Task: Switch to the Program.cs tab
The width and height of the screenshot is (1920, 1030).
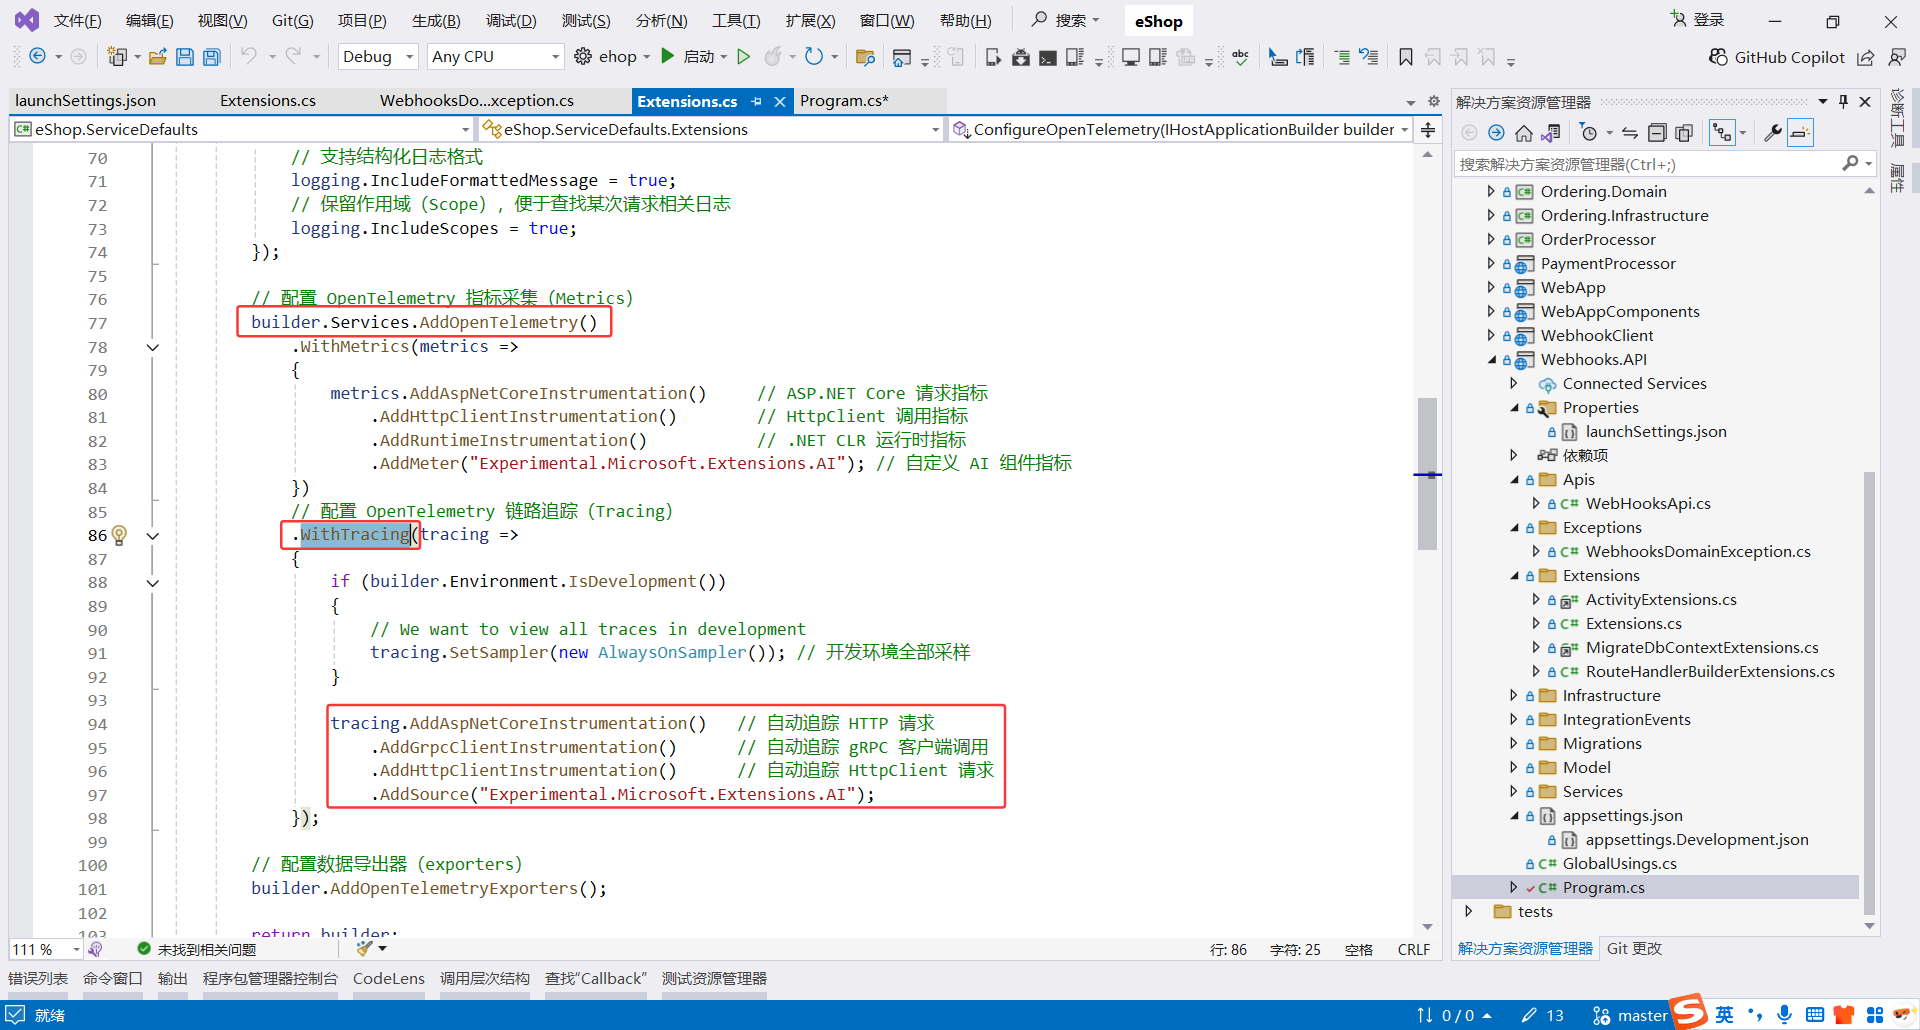Action: point(845,100)
